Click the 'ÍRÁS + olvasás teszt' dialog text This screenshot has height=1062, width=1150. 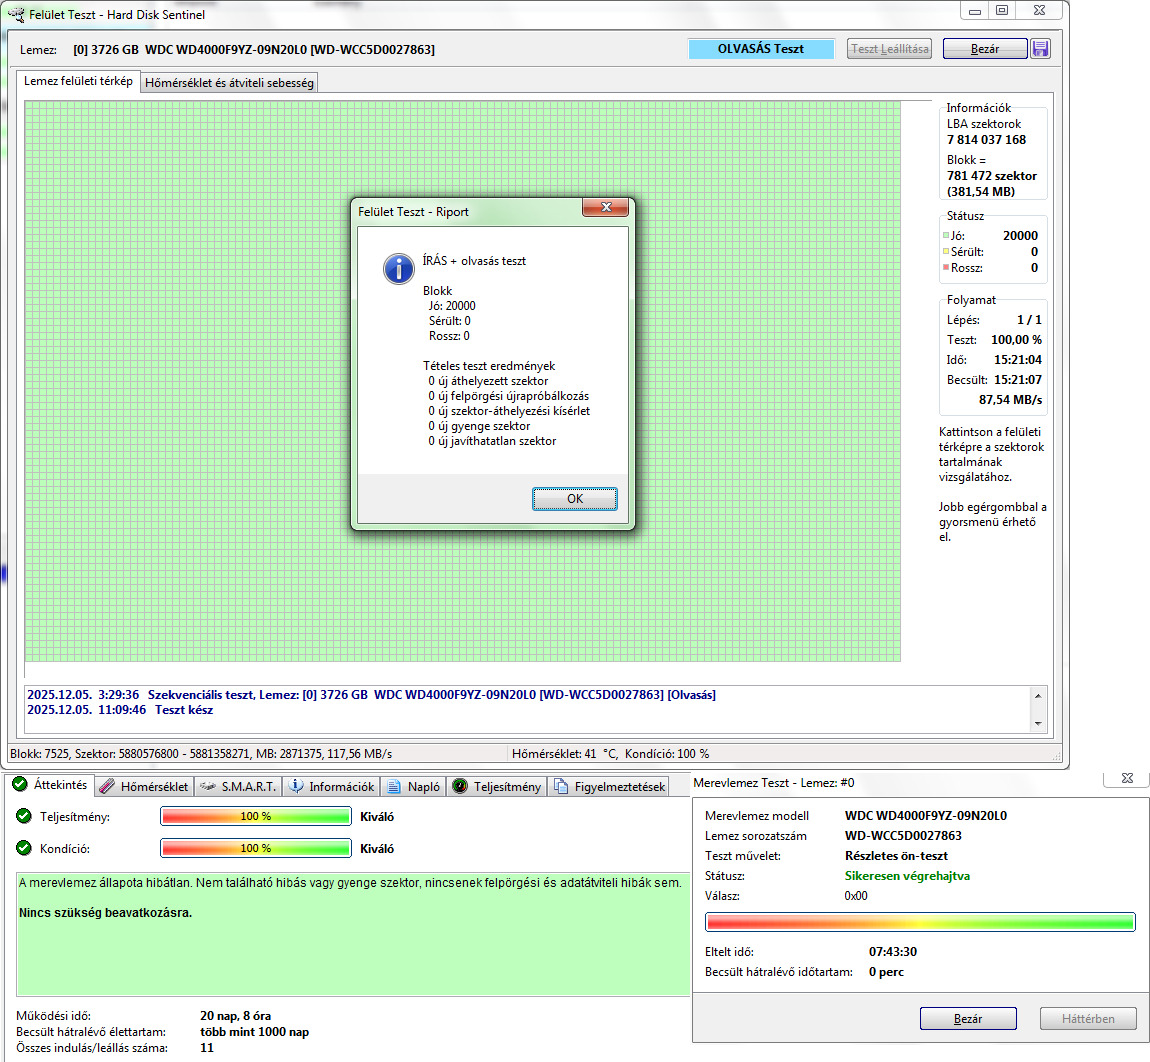point(474,261)
